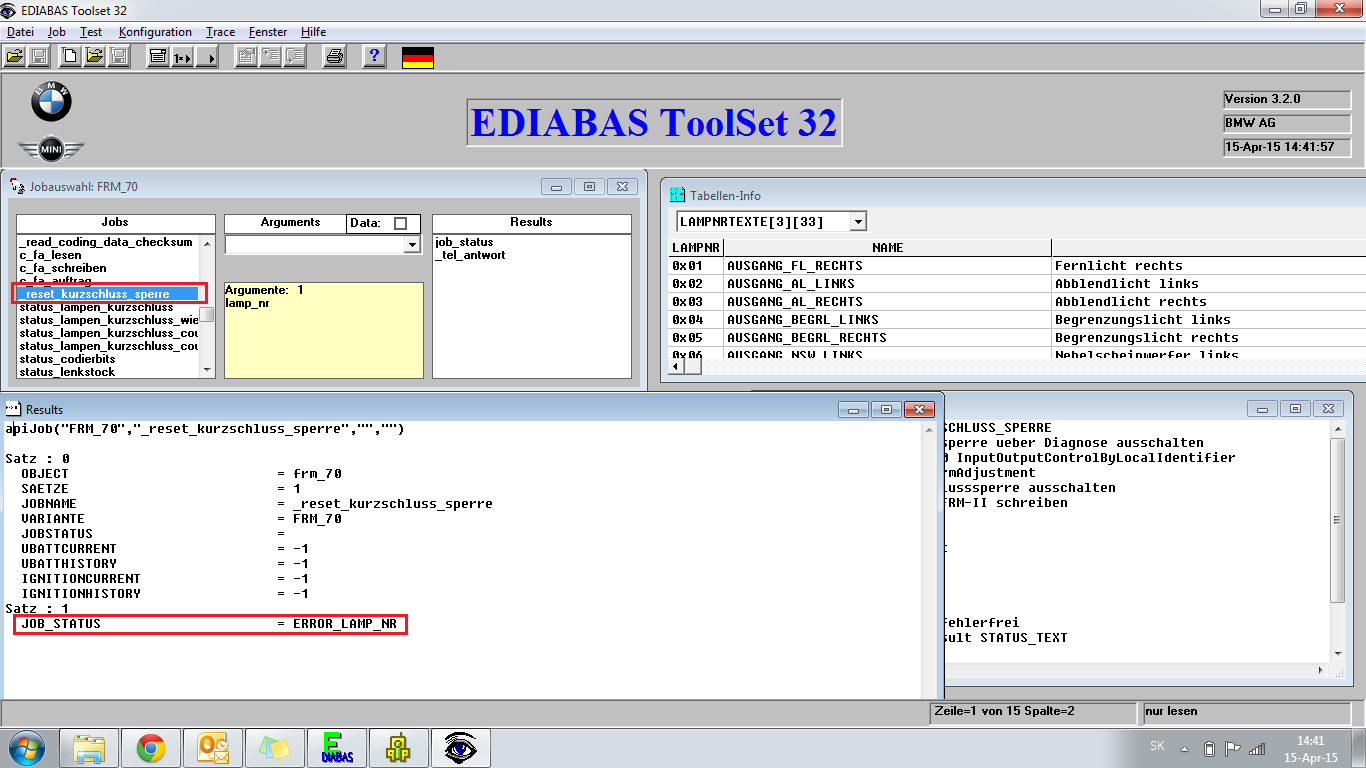1366x768 pixels.
Task: Click Jobs list scrollbar down arrow
Action: (x=208, y=370)
